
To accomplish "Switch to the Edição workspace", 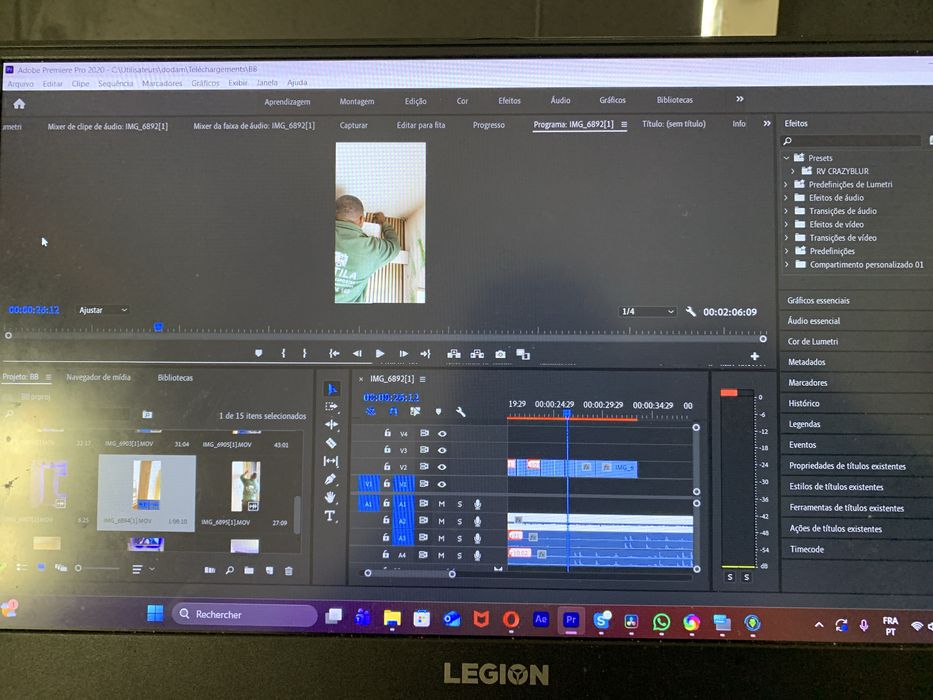I will coord(415,101).
